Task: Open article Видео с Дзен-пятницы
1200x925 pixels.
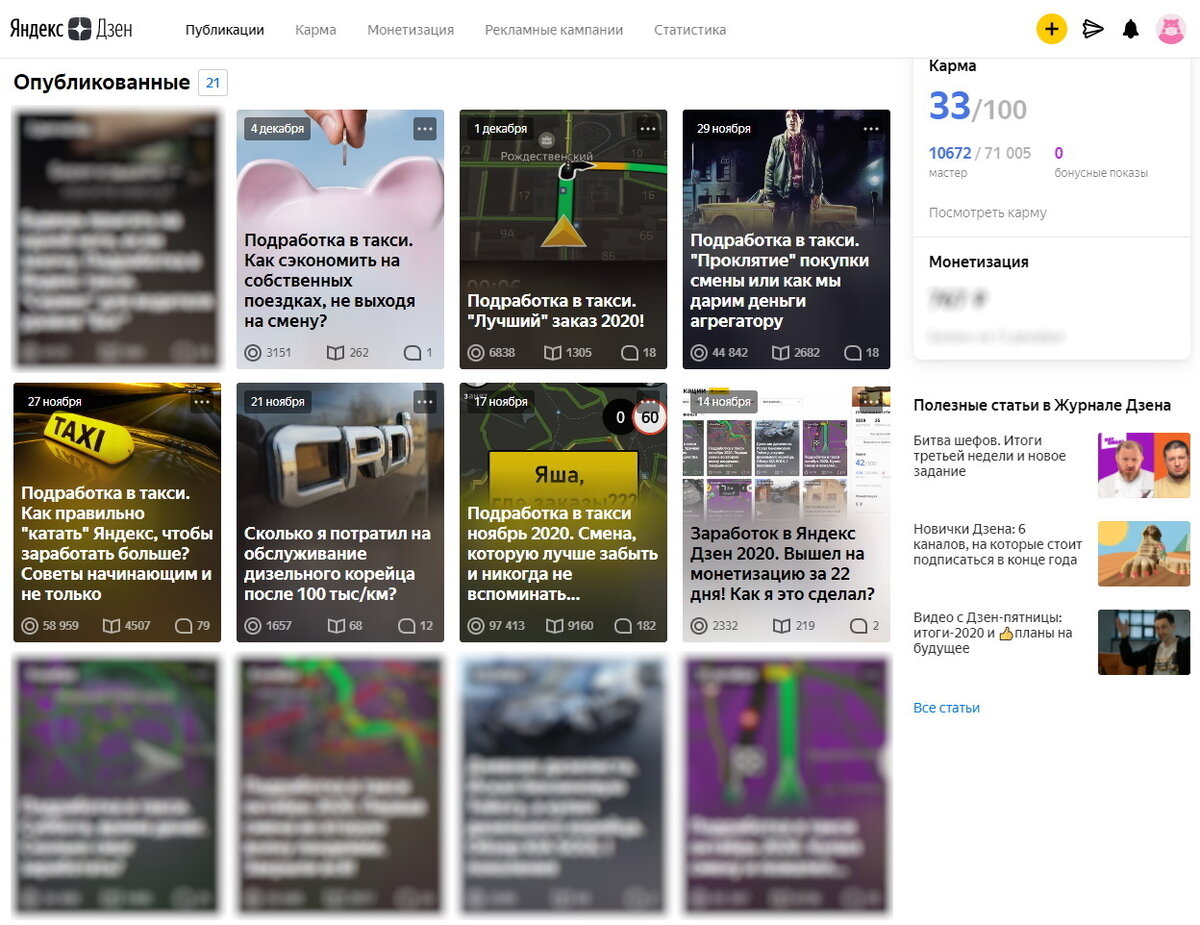Action: click(992, 633)
